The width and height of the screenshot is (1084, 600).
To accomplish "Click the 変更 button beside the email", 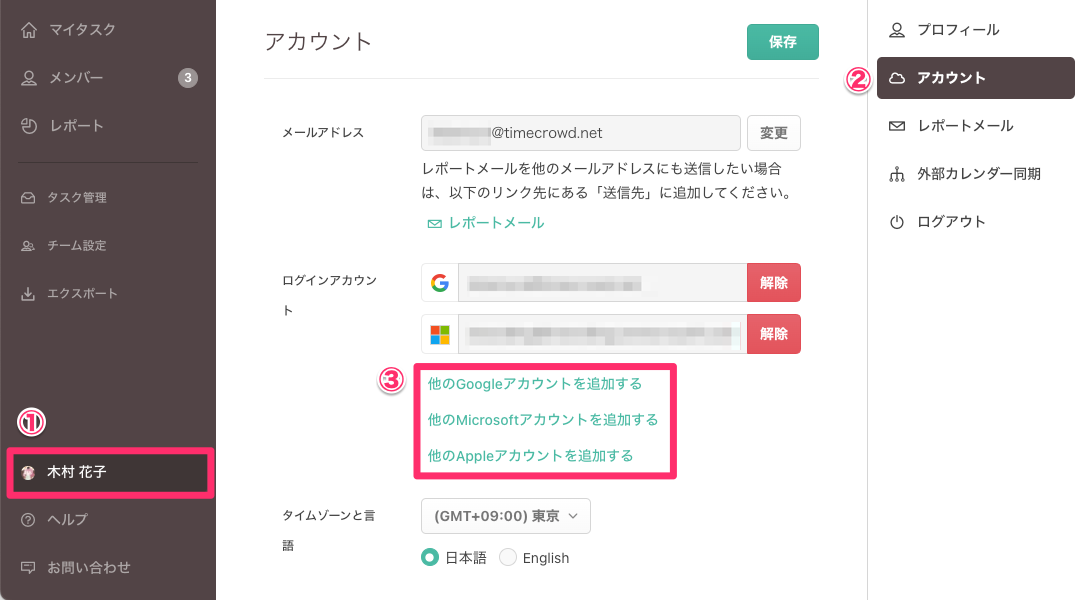I will (774, 133).
